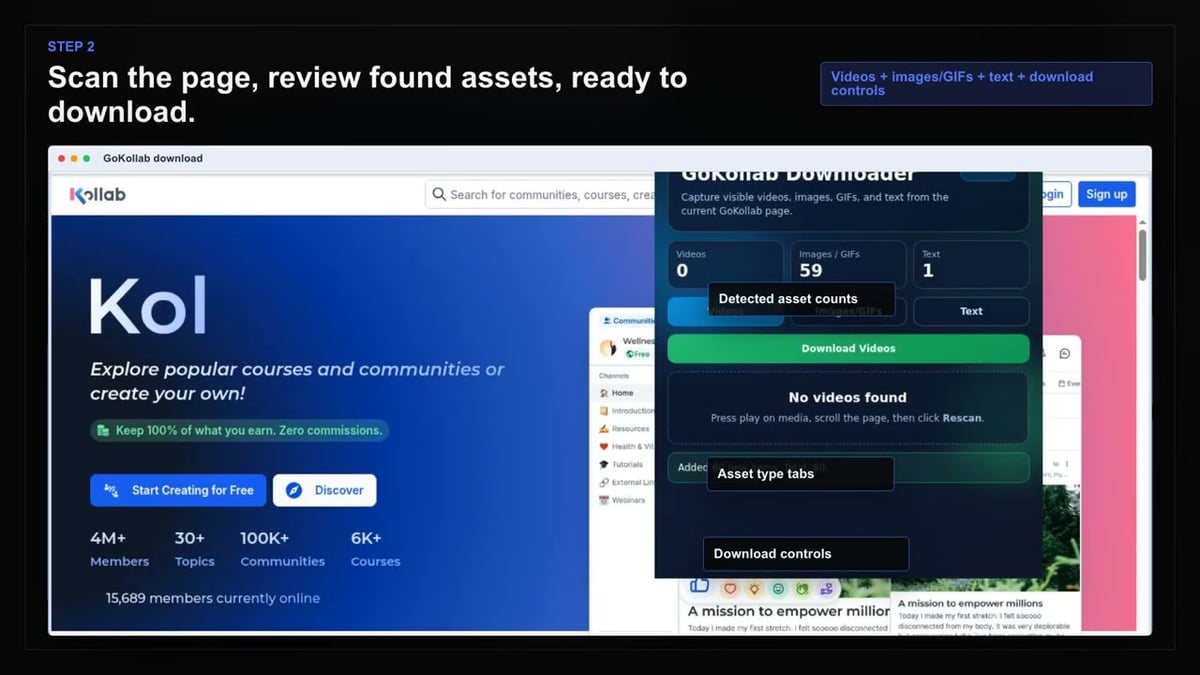Click the 'GoKollab download' window title
The height and width of the screenshot is (675, 1200).
(153, 158)
